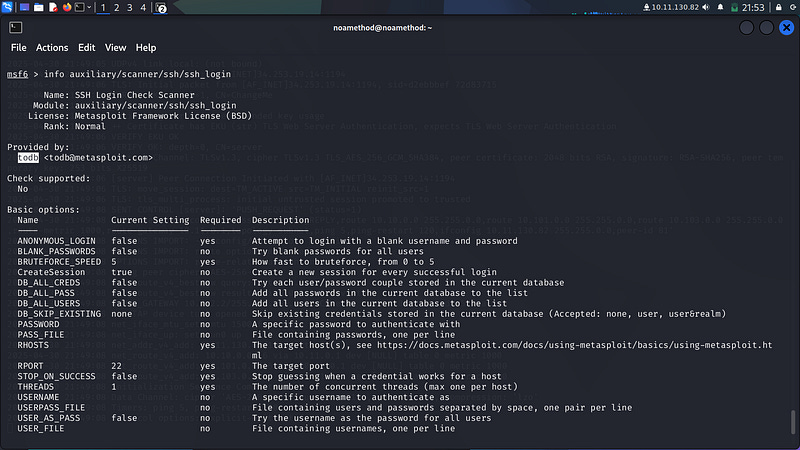Lock the screen via padlock icon

pos(779,7)
